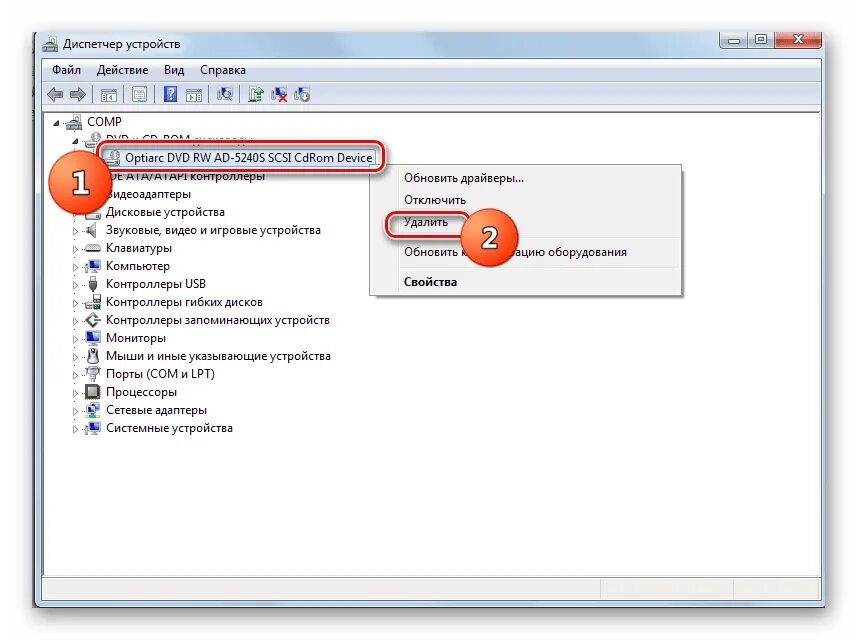Expand the Звуковые, видео и игровые устройства node
Screen dimensions: 857x640
(75, 231)
